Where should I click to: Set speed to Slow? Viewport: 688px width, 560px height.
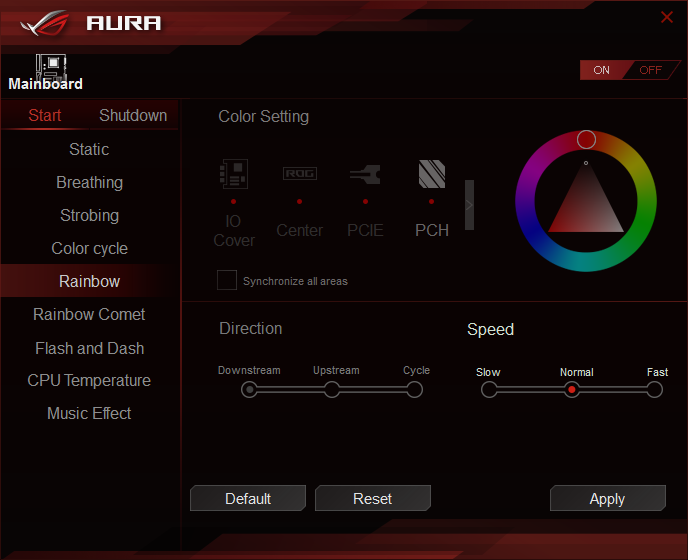(489, 389)
